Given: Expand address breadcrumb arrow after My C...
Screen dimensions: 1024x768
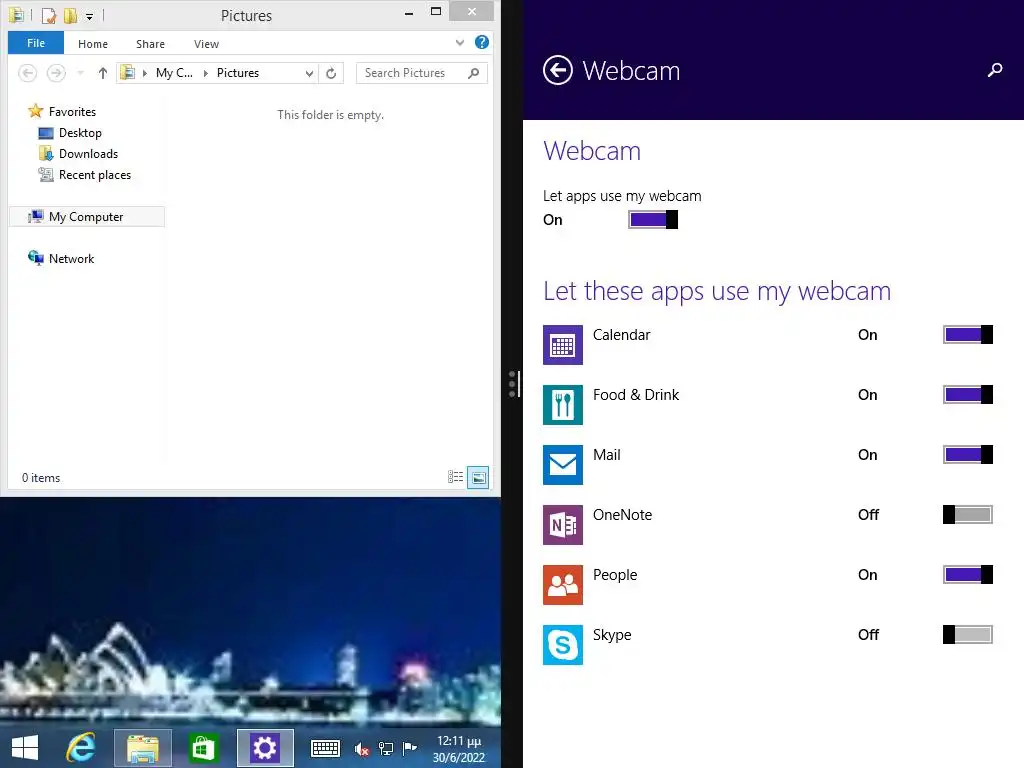Looking at the screenshot, I should [205, 73].
